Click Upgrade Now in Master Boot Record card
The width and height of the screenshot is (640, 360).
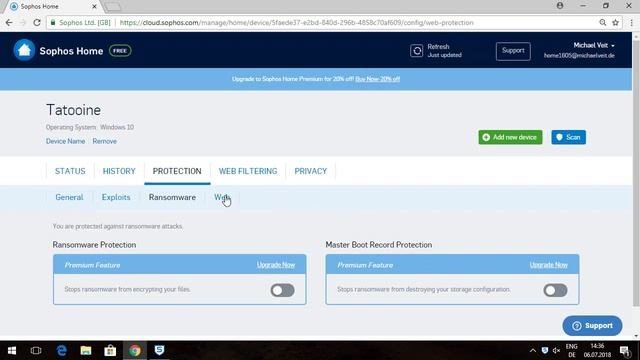coord(549,265)
